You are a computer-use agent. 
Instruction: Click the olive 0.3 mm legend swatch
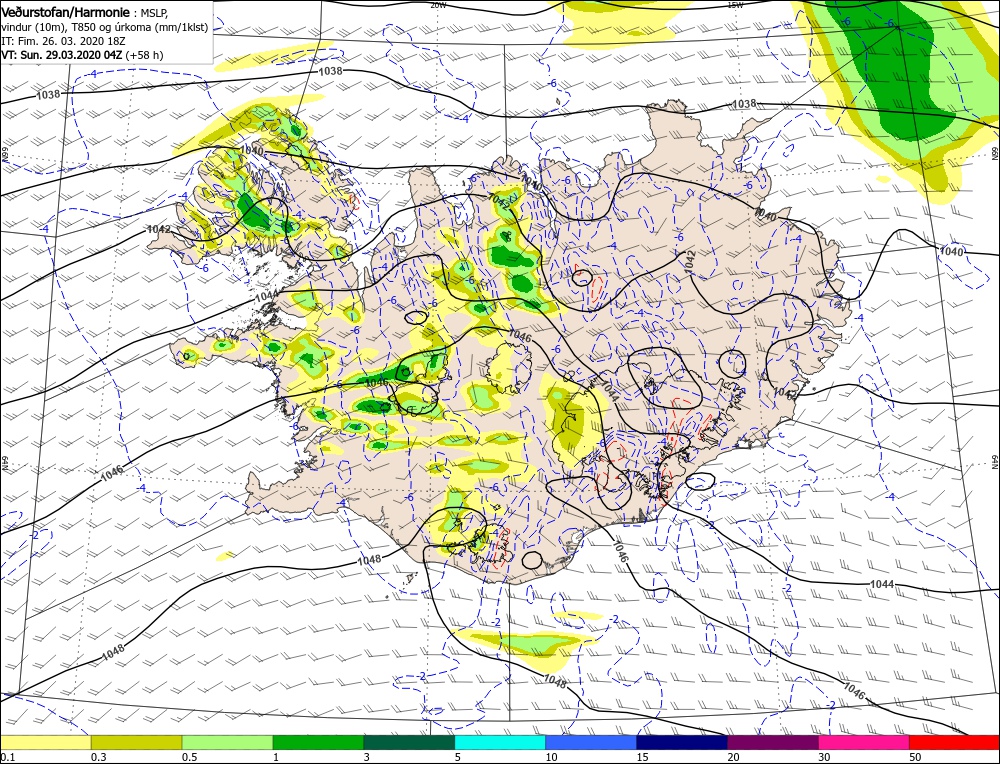click(136, 742)
